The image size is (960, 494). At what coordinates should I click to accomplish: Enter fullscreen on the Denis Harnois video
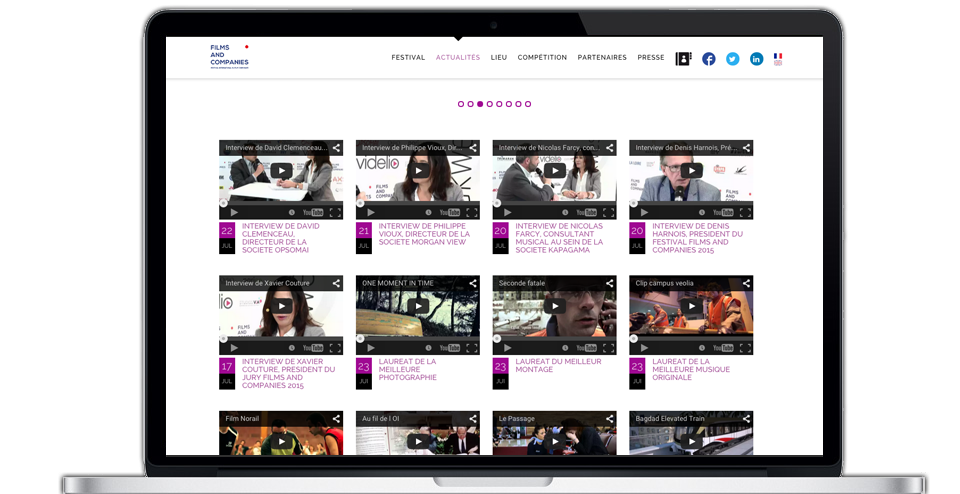tap(745, 213)
